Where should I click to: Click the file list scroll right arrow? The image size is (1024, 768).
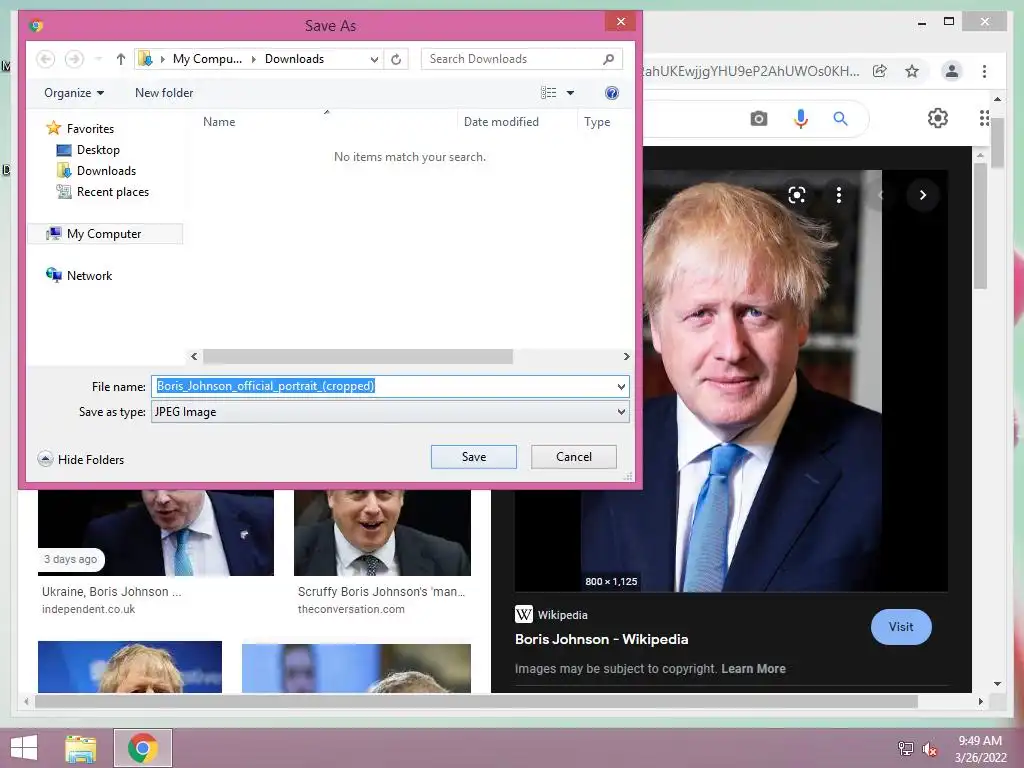tap(626, 357)
